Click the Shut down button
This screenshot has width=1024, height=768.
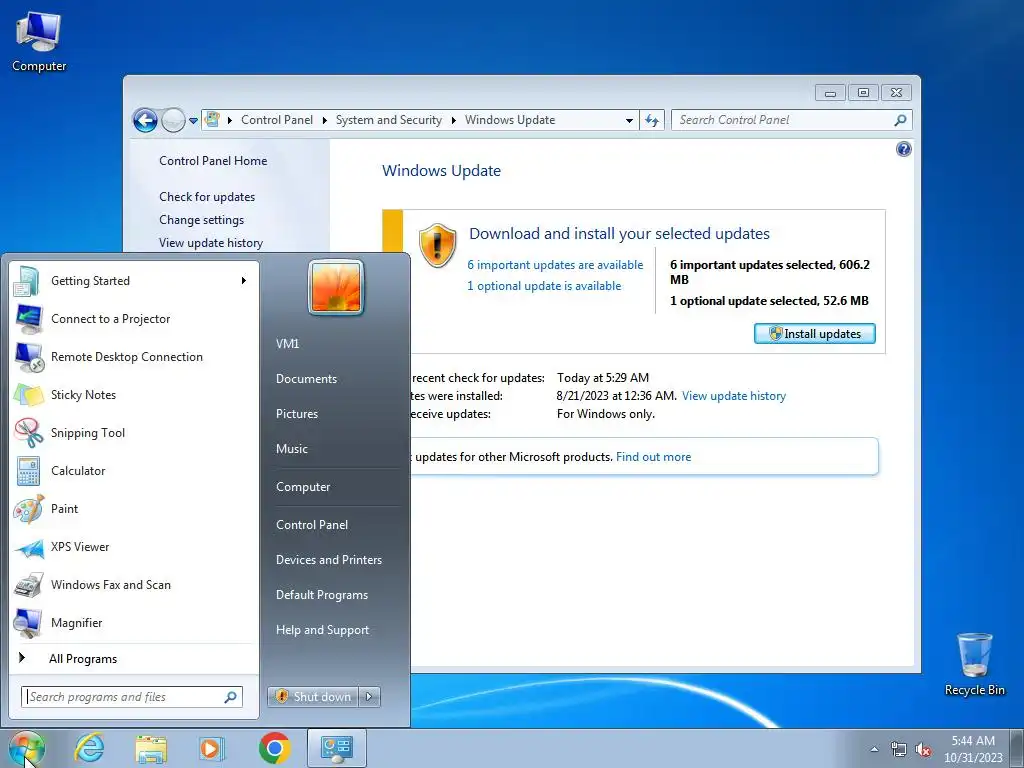pyautogui.click(x=313, y=697)
